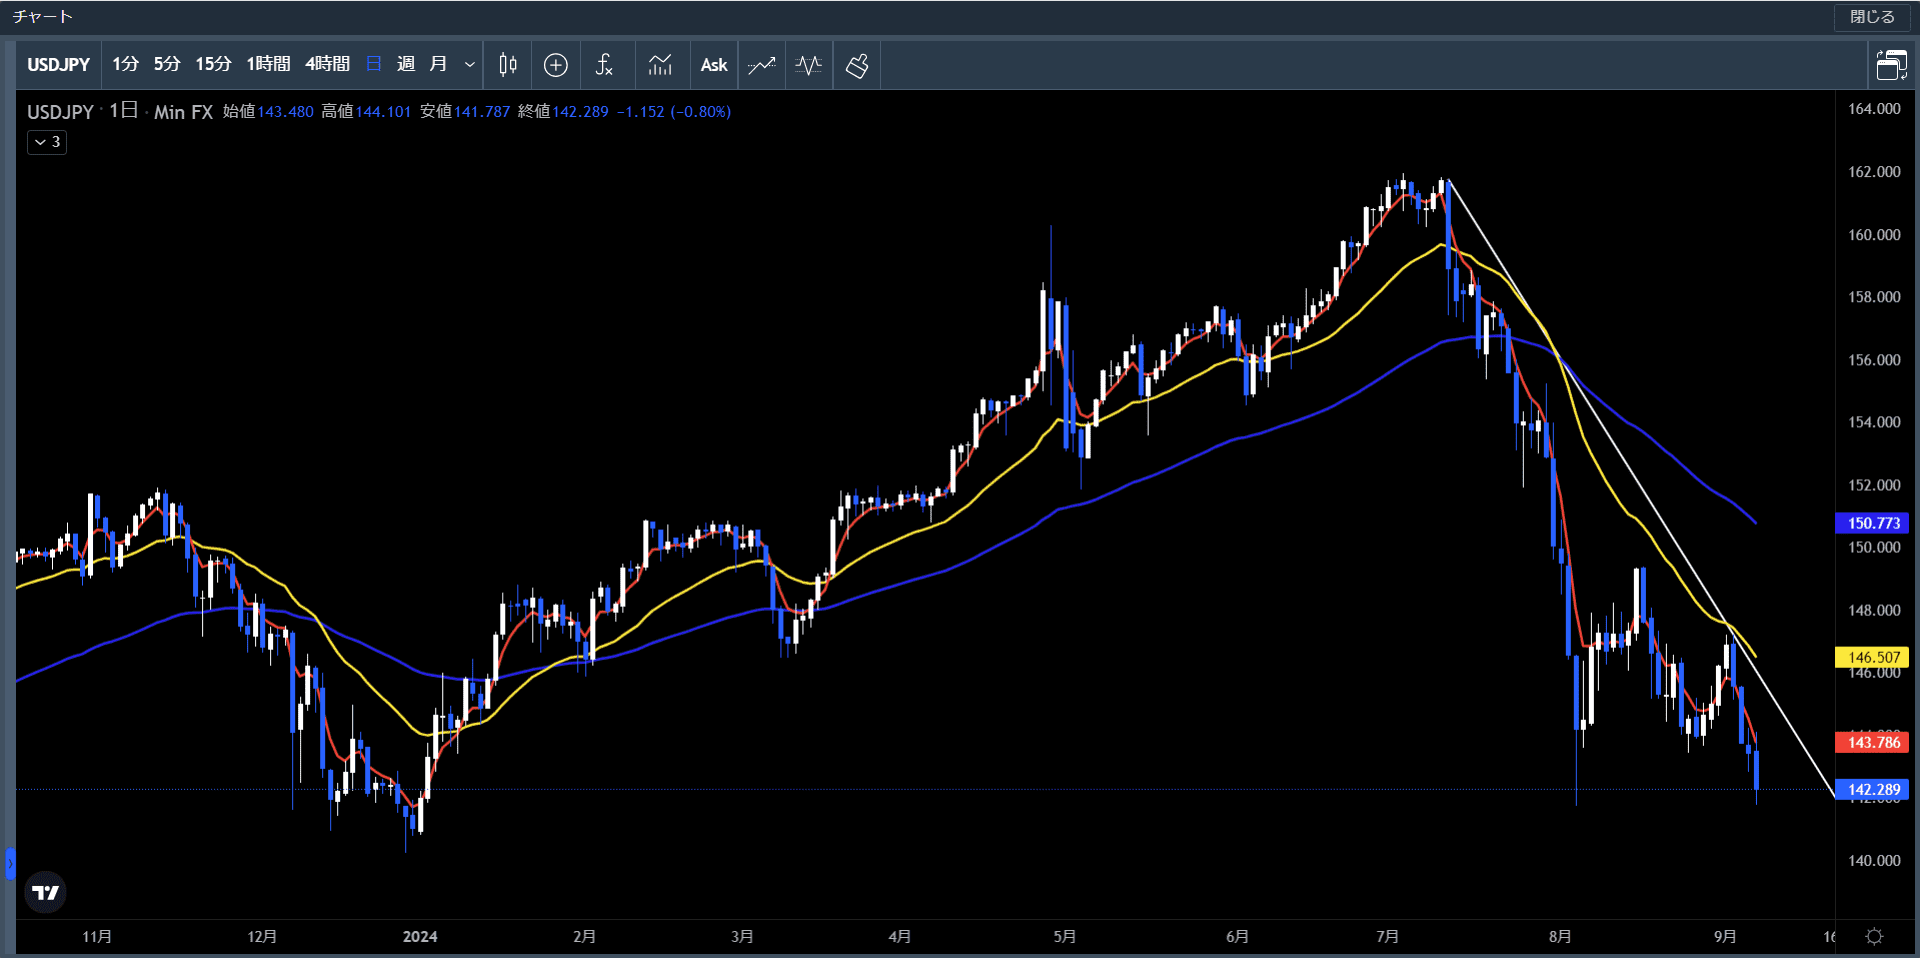Click the USDJPY title in chart legend
1920x958 pixels.
pos(60,112)
